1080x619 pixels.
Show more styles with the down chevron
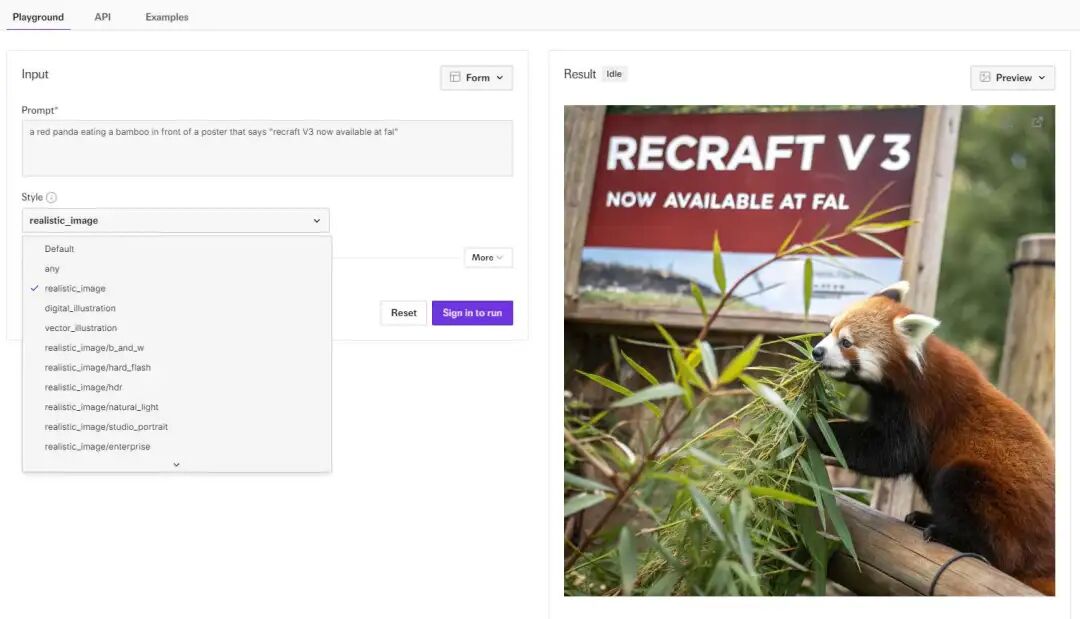(176, 465)
